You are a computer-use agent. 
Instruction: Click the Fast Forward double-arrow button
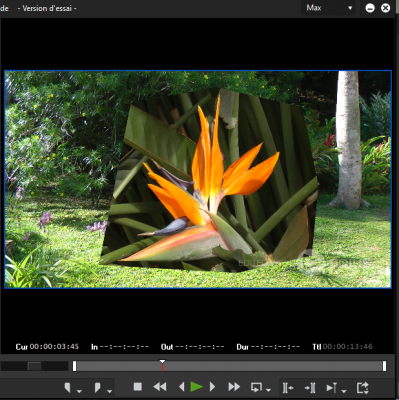(234, 387)
